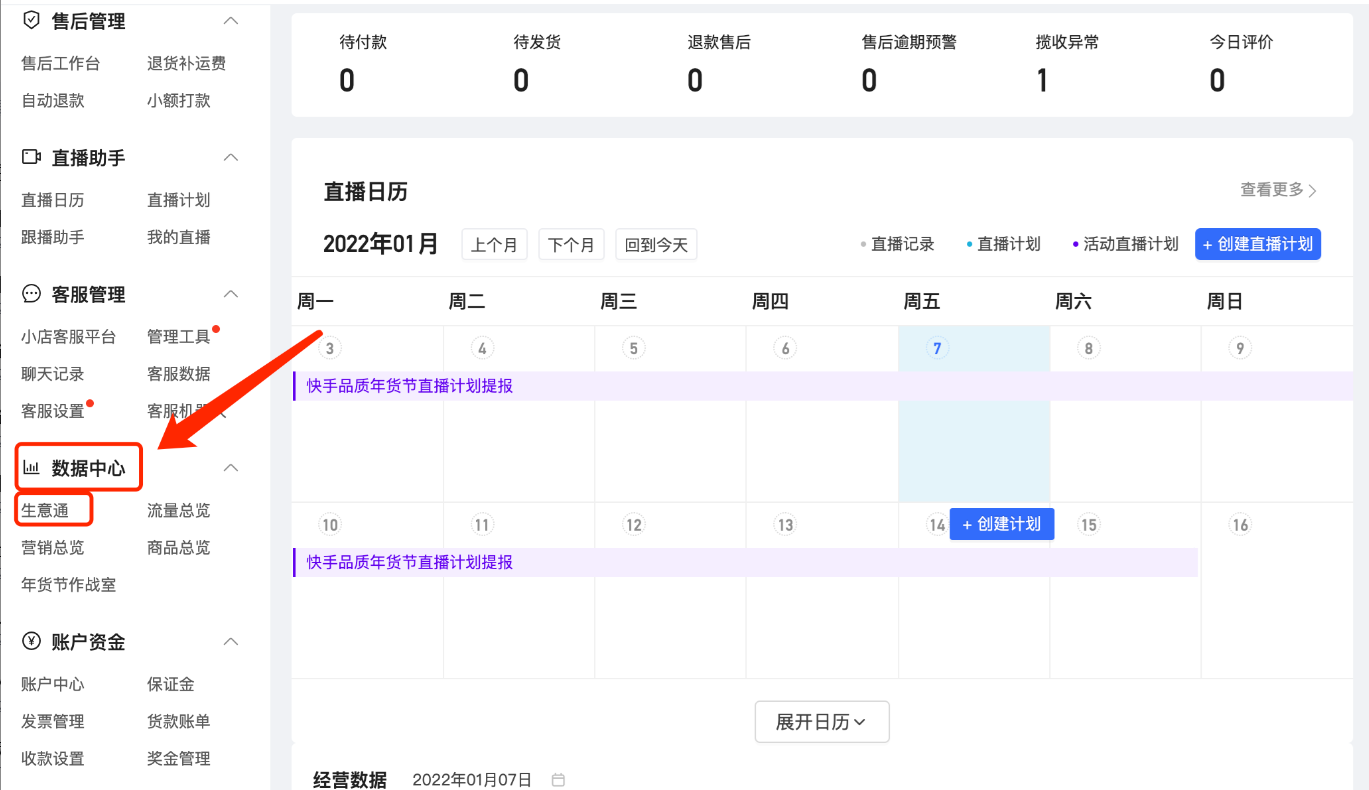Viewport: 1369px width, 790px height.
Task: Open 客服设置 menu item
Action: click(53, 411)
